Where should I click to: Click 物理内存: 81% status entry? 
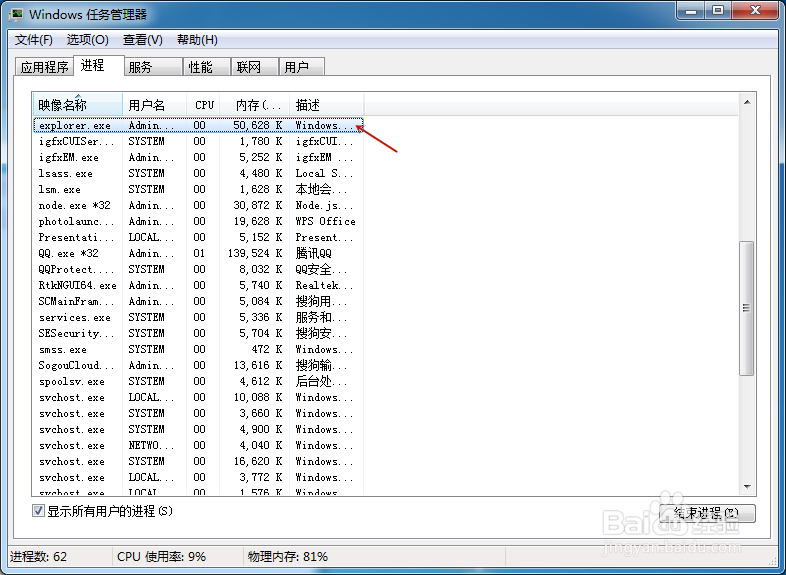(288, 556)
